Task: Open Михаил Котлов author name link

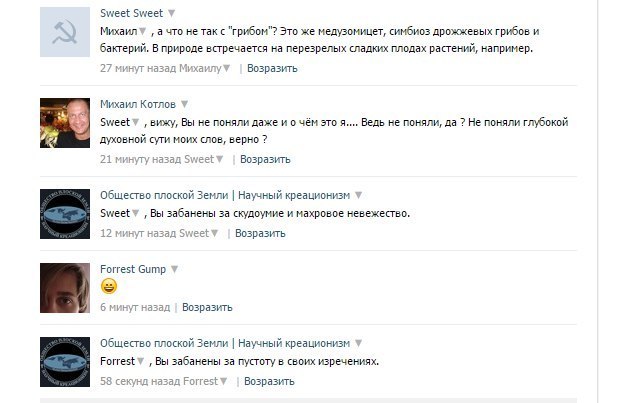Action: pyautogui.click(x=138, y=104)
